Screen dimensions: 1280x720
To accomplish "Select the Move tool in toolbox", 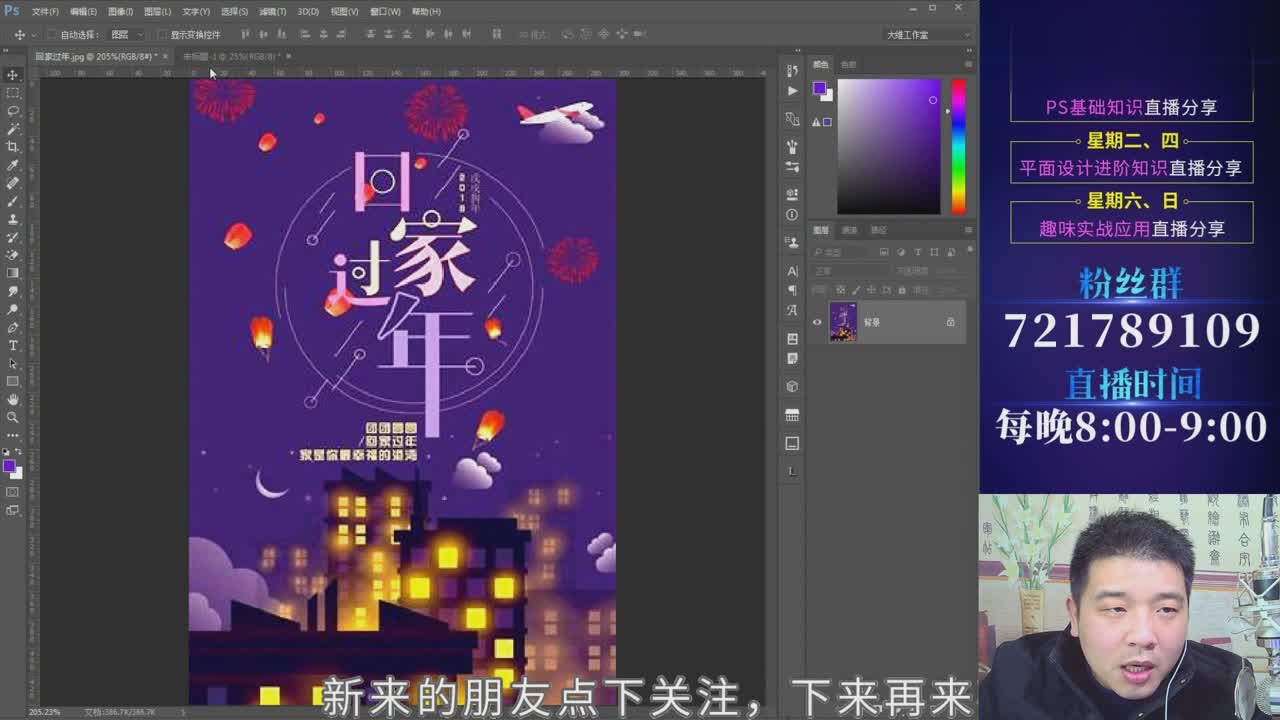I will click(13, 75).
